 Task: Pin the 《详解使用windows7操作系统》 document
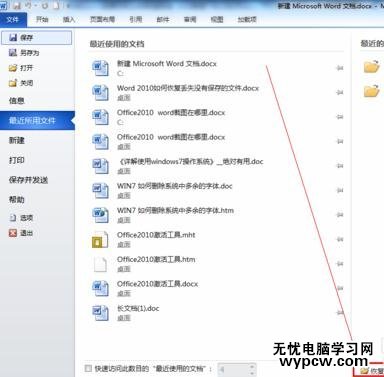point(340,166)
